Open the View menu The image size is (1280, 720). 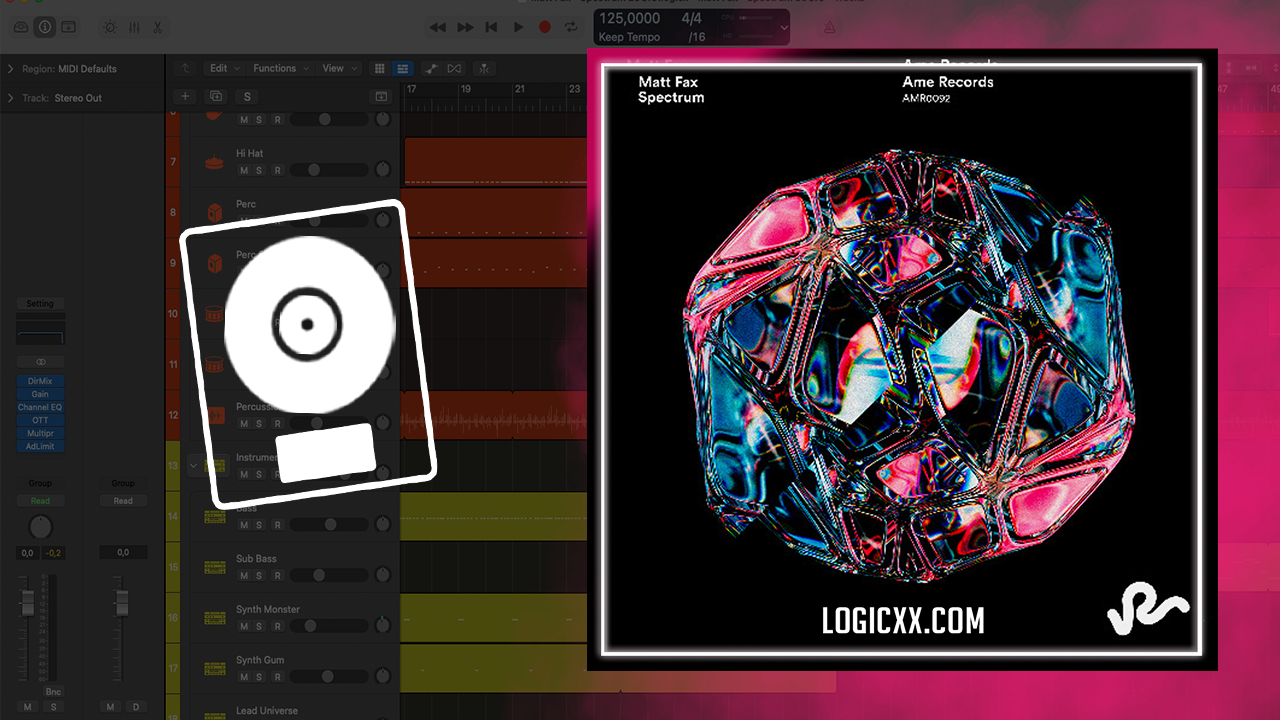click(x=337, y=68)
